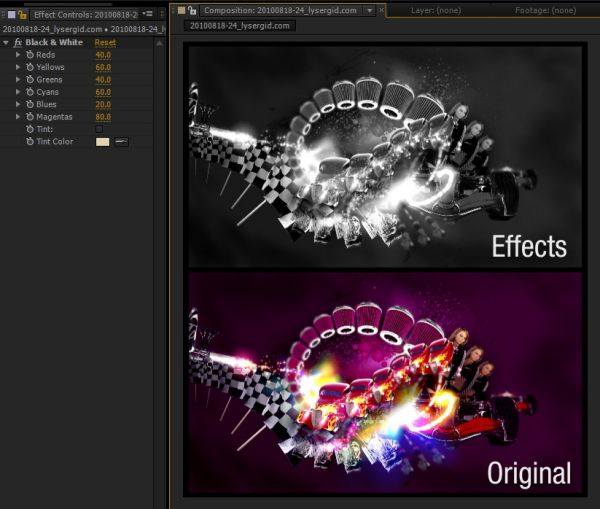Click the Effect Controls panel color label square
Screen dimensions: 600x509
(x=11, y=15)
